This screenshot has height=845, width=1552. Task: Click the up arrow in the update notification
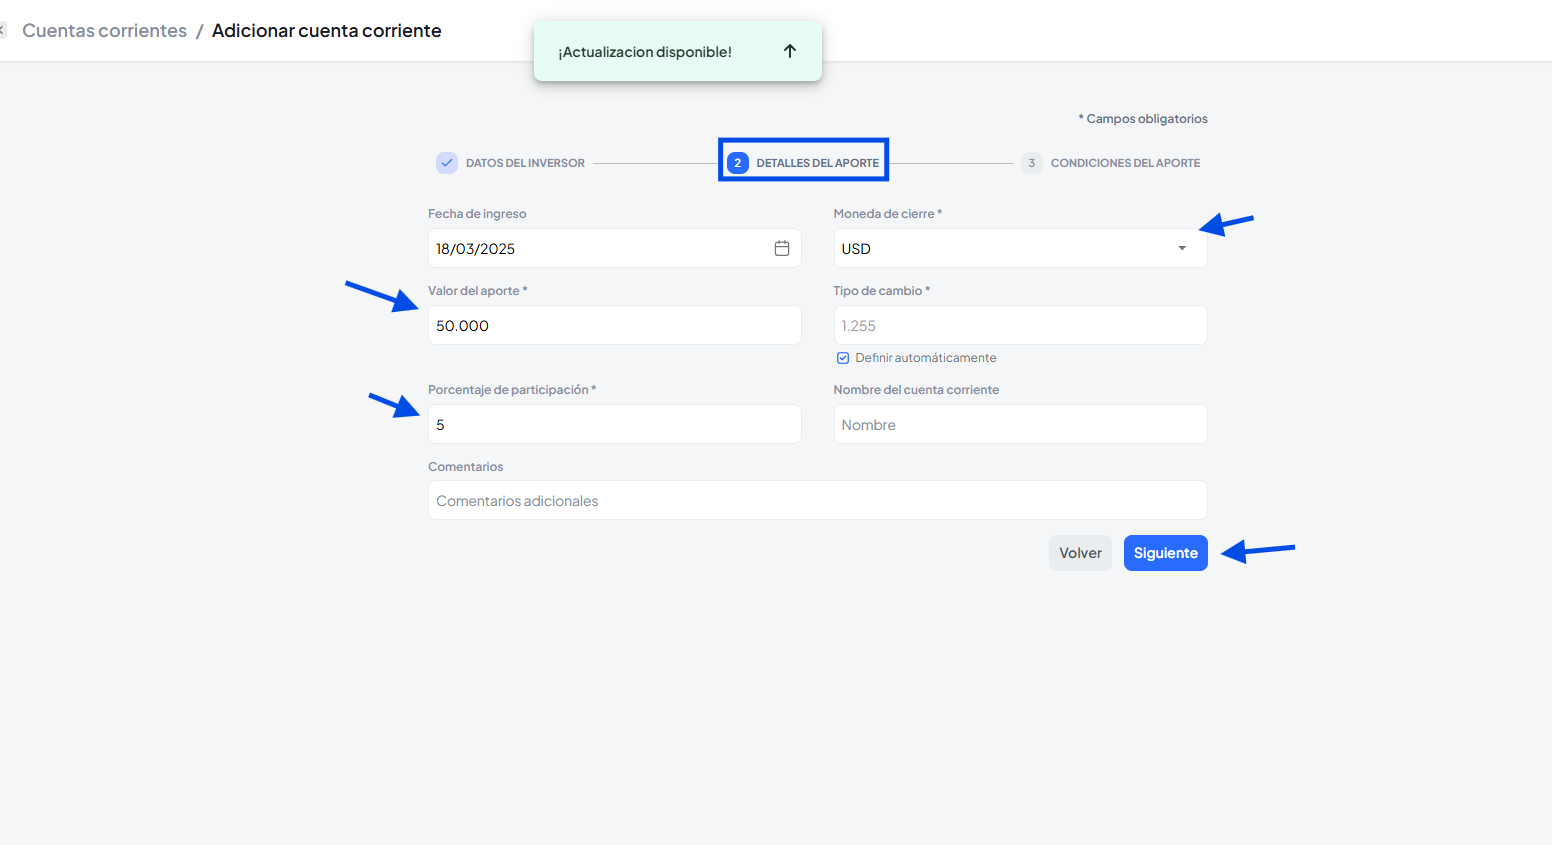(789, 51)
